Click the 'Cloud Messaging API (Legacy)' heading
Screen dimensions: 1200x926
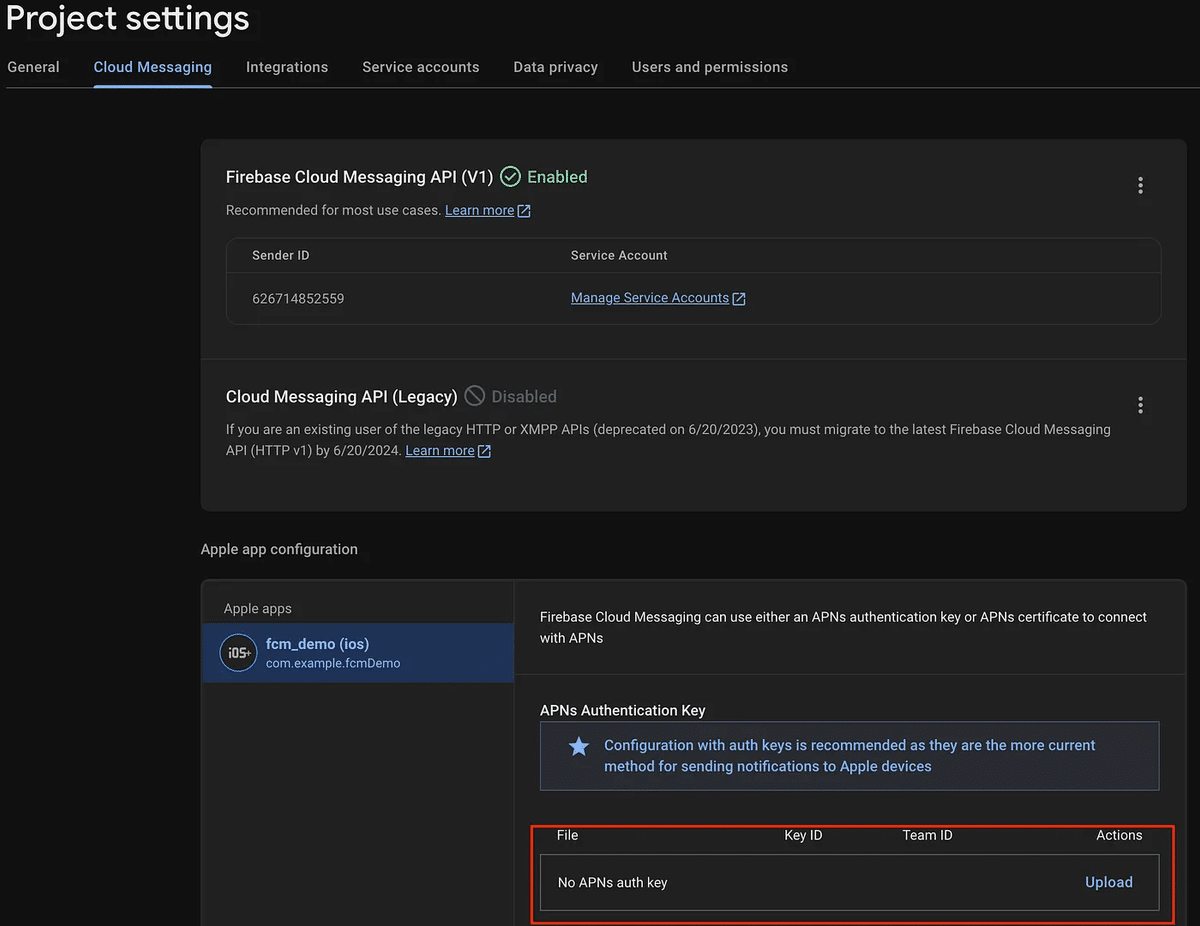tap(342, 397)
